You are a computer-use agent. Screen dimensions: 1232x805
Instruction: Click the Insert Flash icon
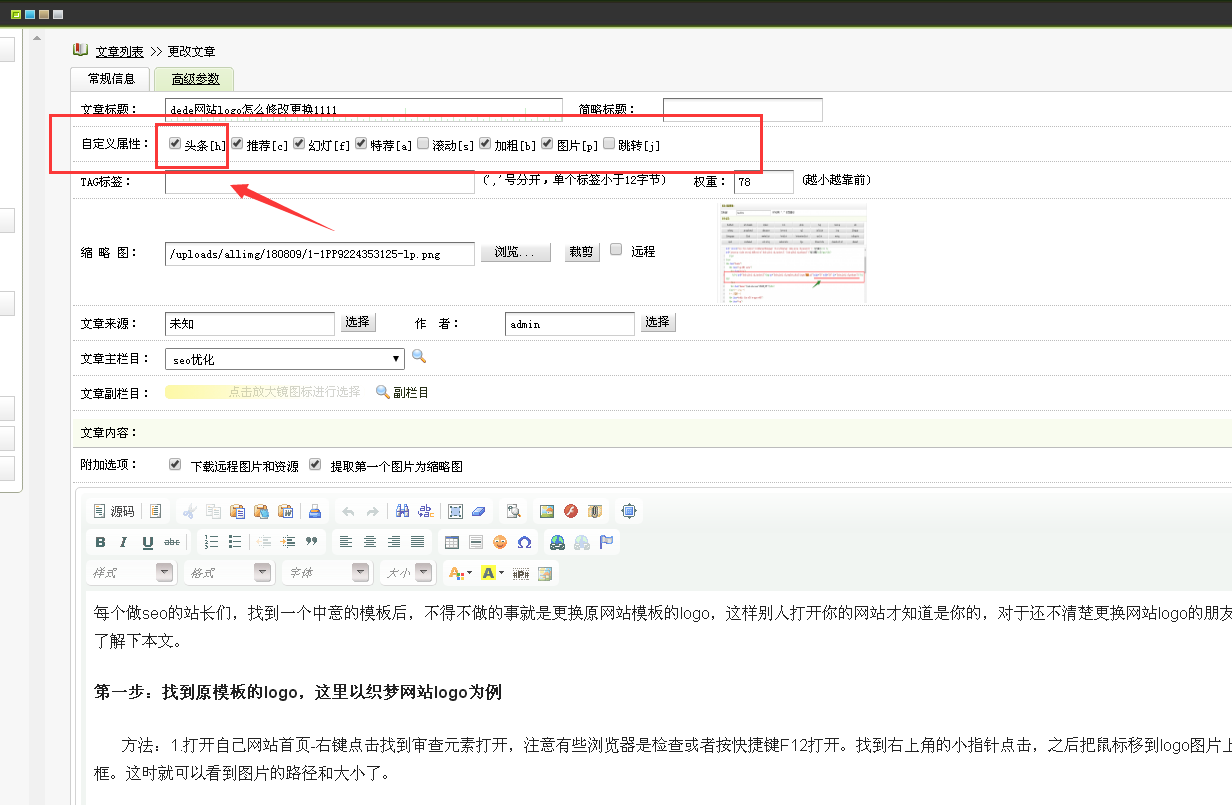point(571,511)
